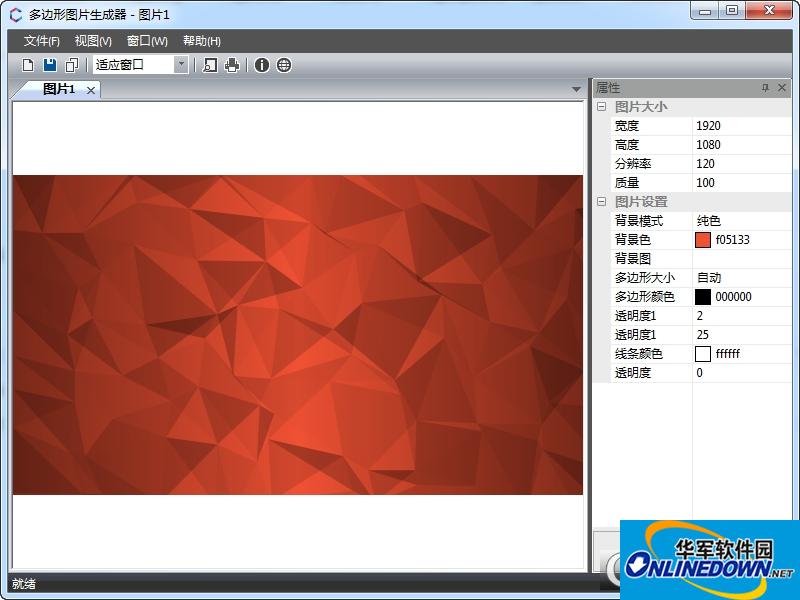Select the 宽度 property label
This screenshot has height=600, width=800.
[x=627, y=126]
